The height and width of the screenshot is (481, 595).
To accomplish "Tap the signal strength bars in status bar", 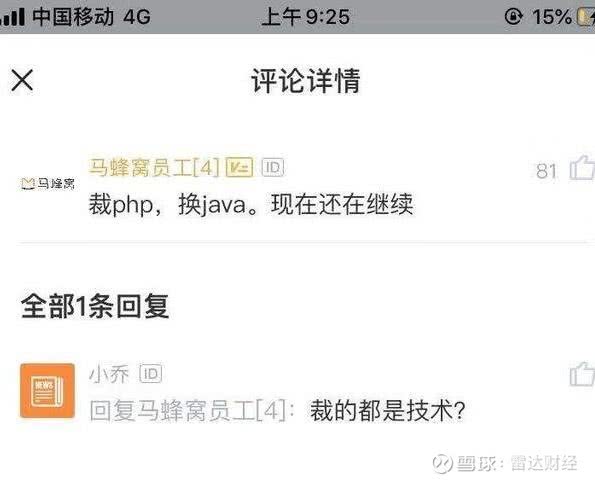I will click(x=13, y=17).
